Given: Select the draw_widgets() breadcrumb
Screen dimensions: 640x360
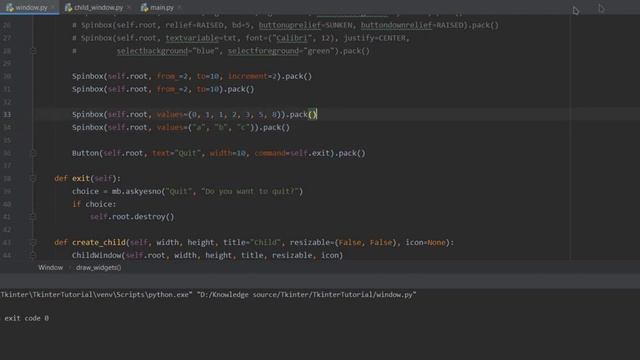Looking at the screenshot, I should [98, 268].
